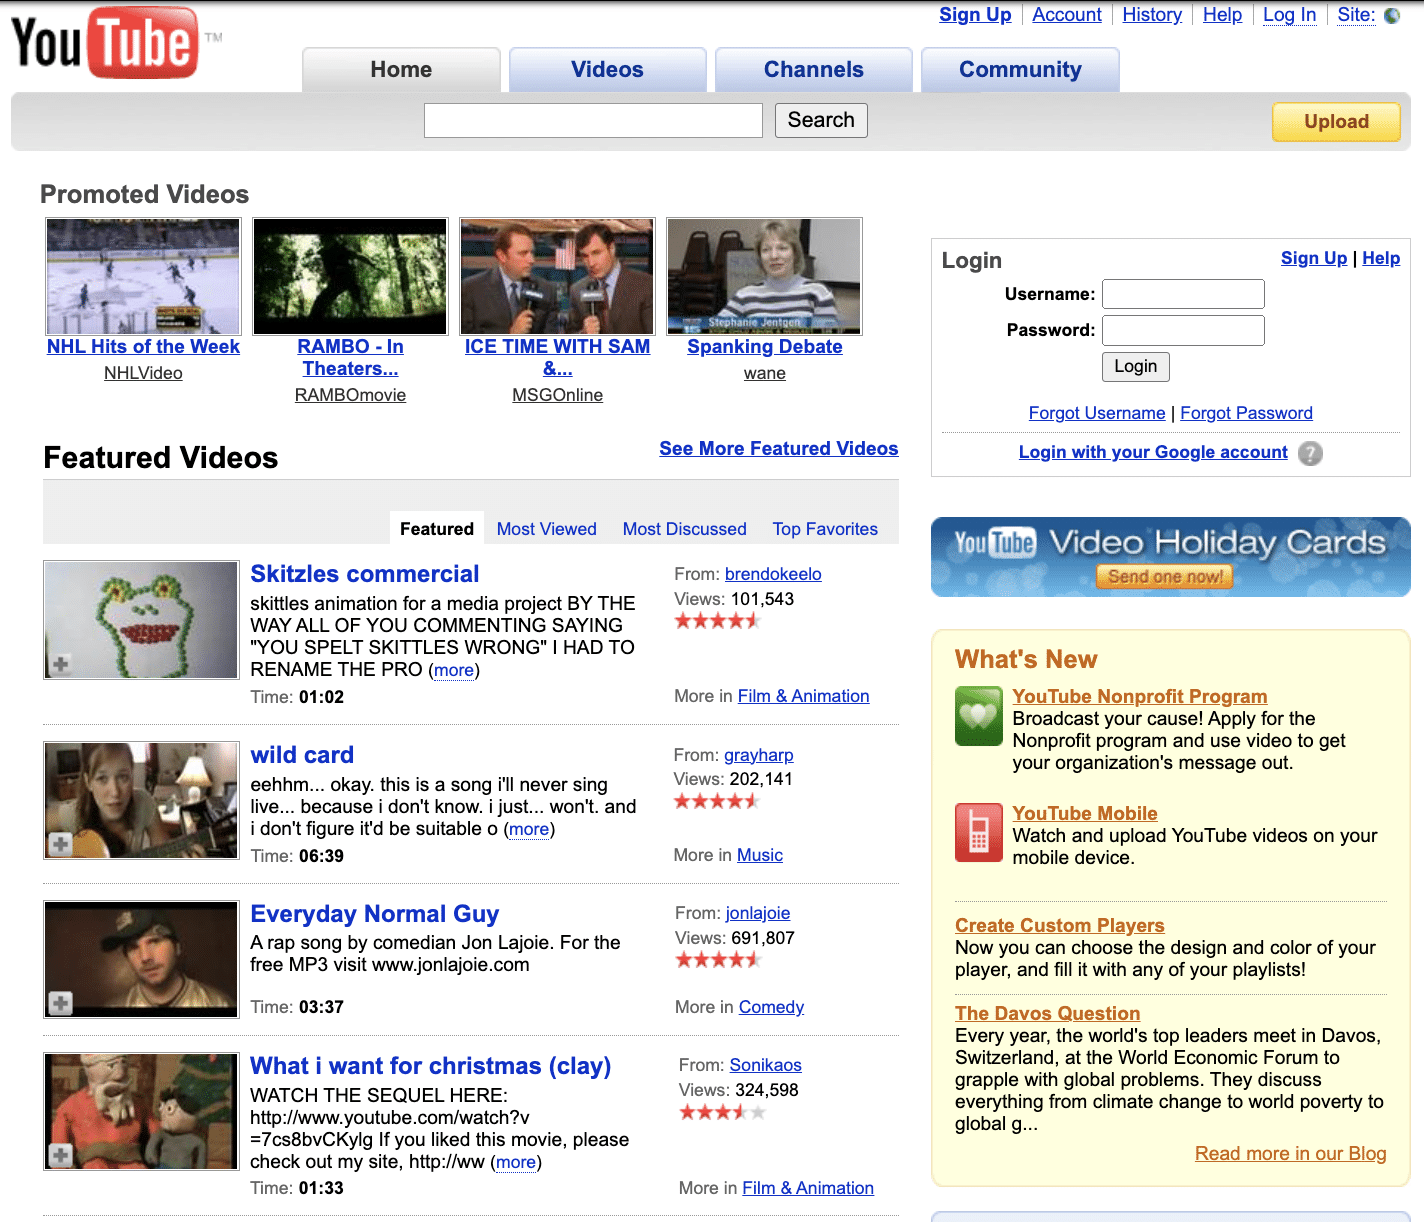The image size is (1424, 1222).
Task: Open Skitzles commercial video thumbnail
Action: [141, 620]
